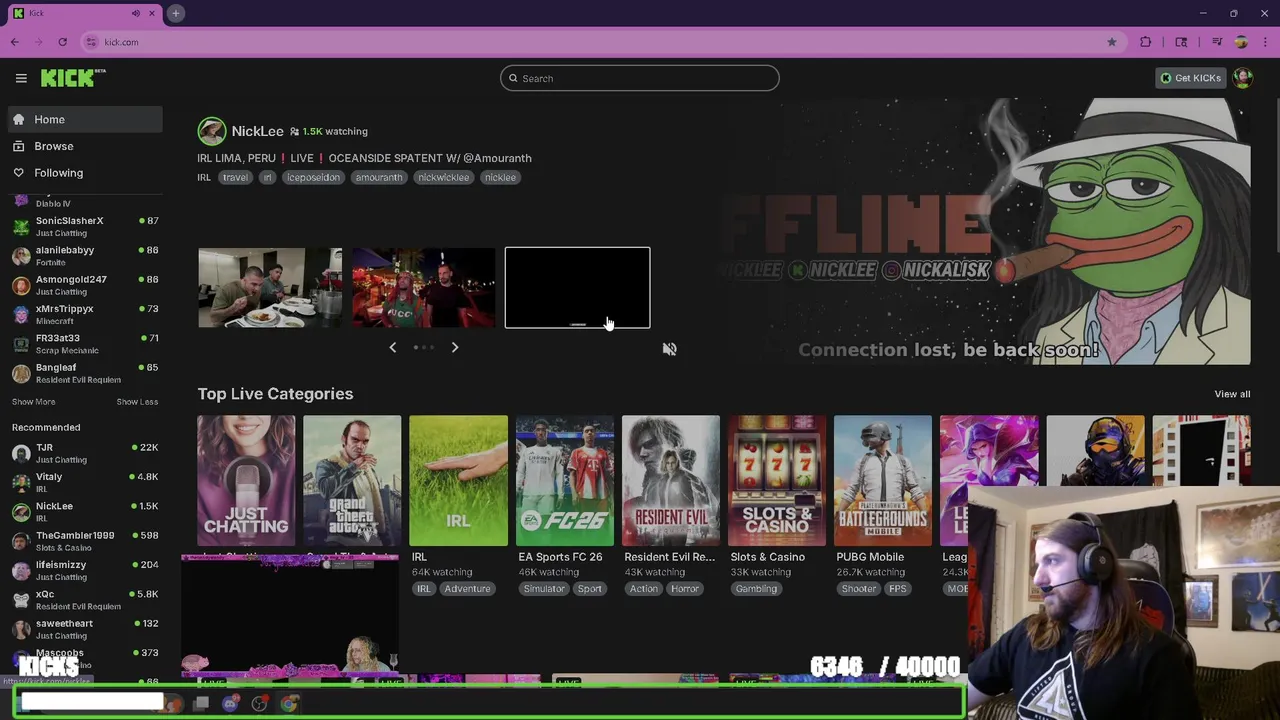Open lifeismizzy recommended channel
The width and height of the screenshot is (1280, 720).
pos(85,570)
